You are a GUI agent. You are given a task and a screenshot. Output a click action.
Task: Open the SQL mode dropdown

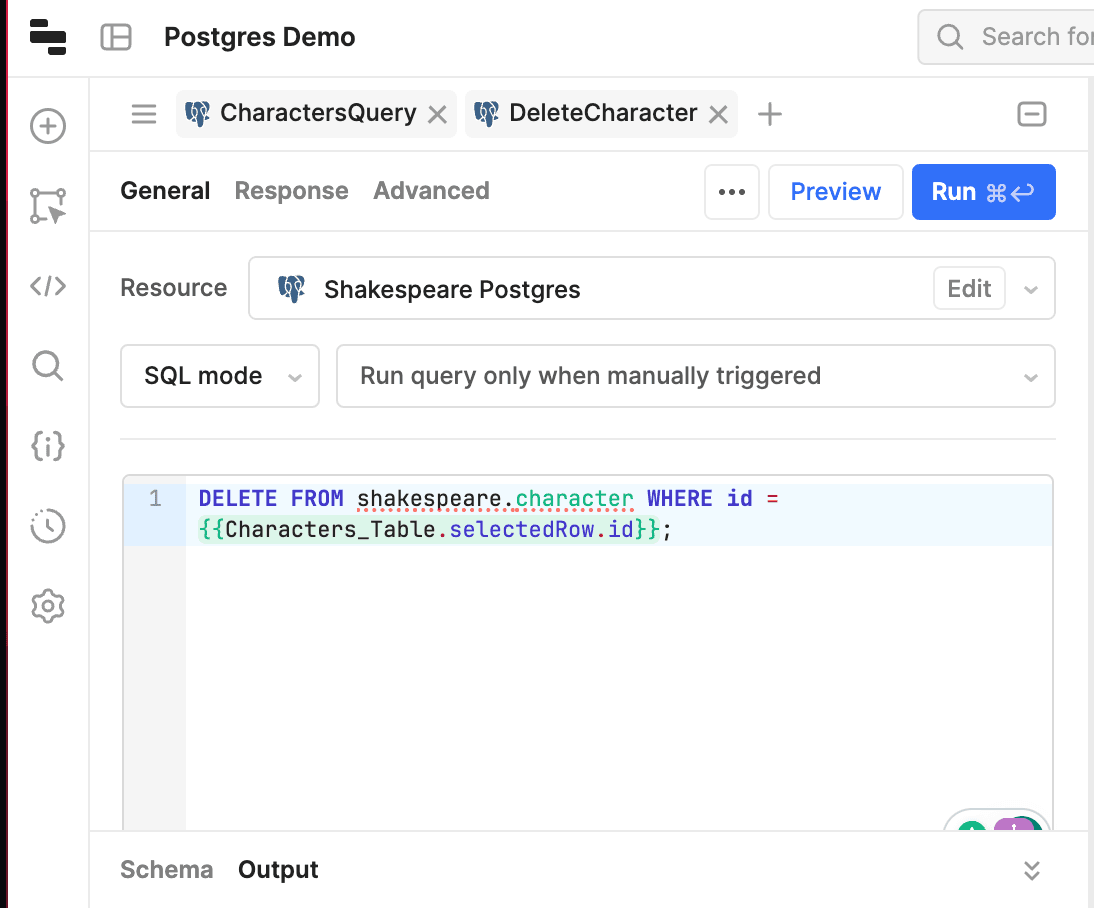220,376
